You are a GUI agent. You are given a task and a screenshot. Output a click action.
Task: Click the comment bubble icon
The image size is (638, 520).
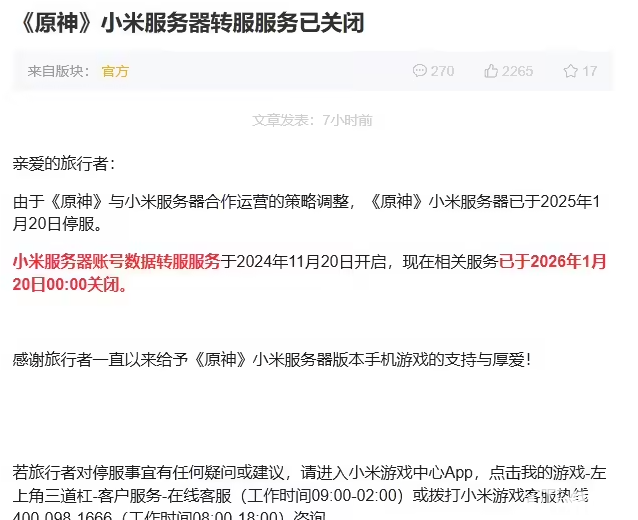coord(419,71)
